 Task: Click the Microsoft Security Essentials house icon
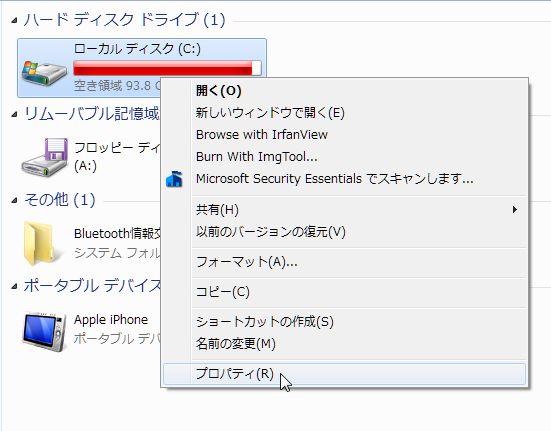click(174, 179)
